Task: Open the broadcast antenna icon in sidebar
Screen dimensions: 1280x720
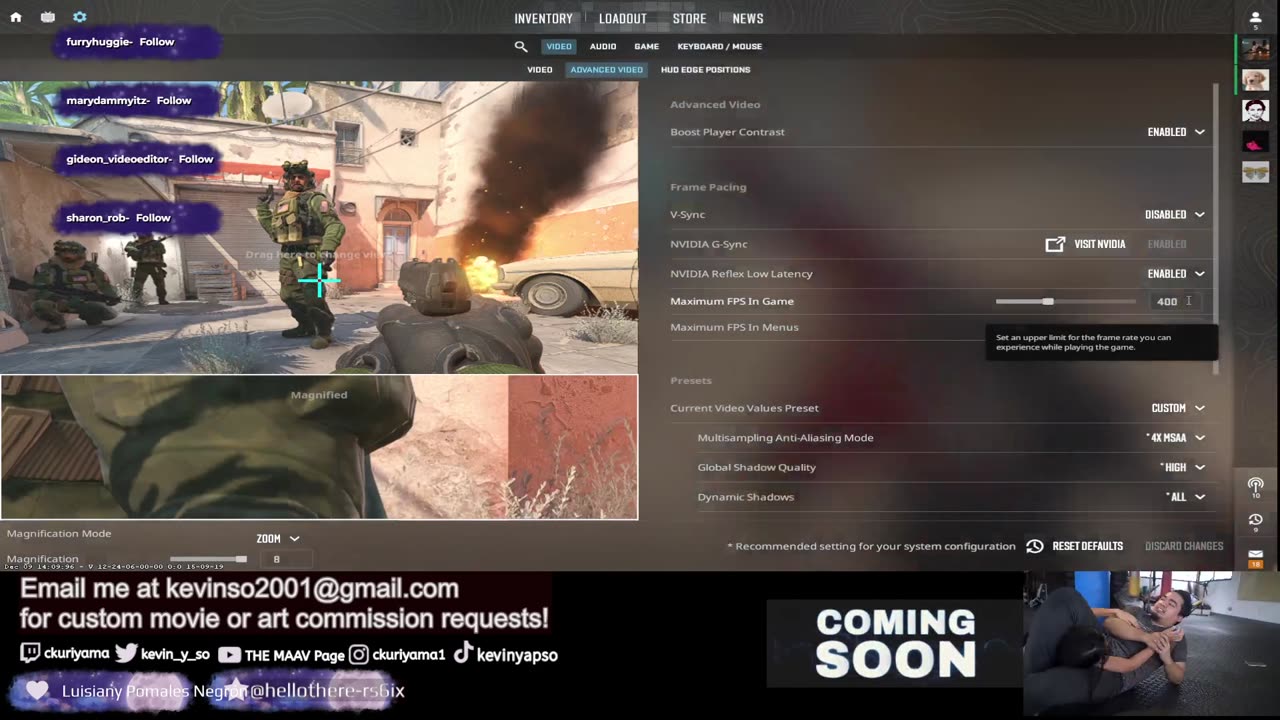Action: (1256, 485)
